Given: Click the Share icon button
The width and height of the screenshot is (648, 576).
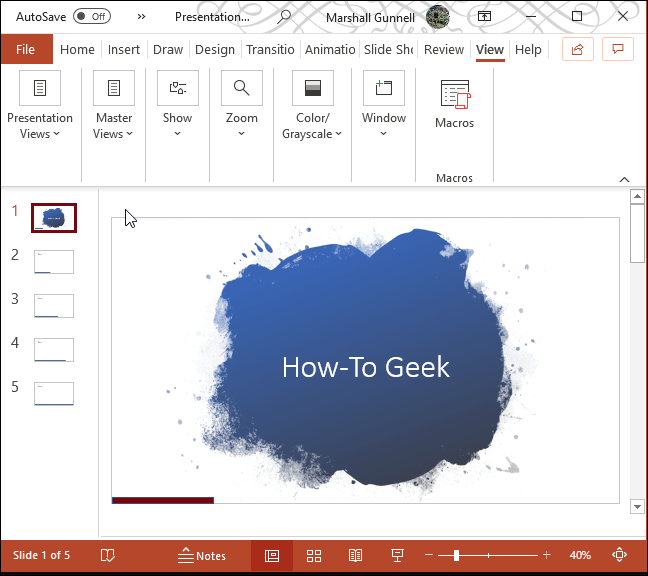Looking at the screenshot, I should 577,50.
